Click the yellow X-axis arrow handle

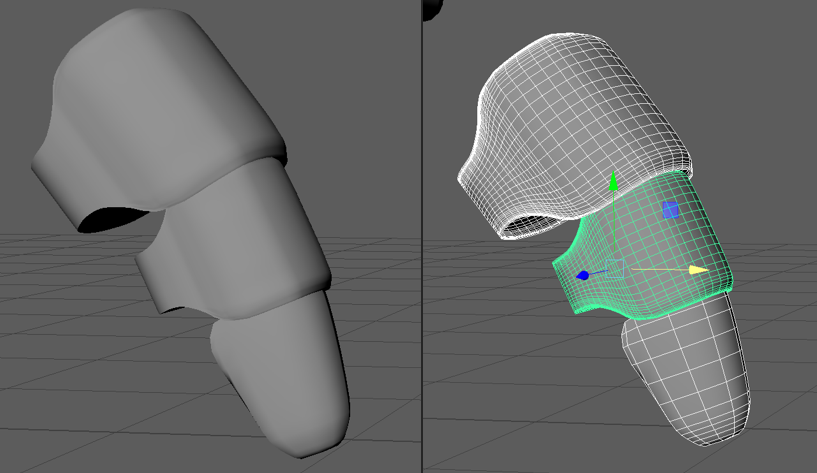click(x=698, y=270)
